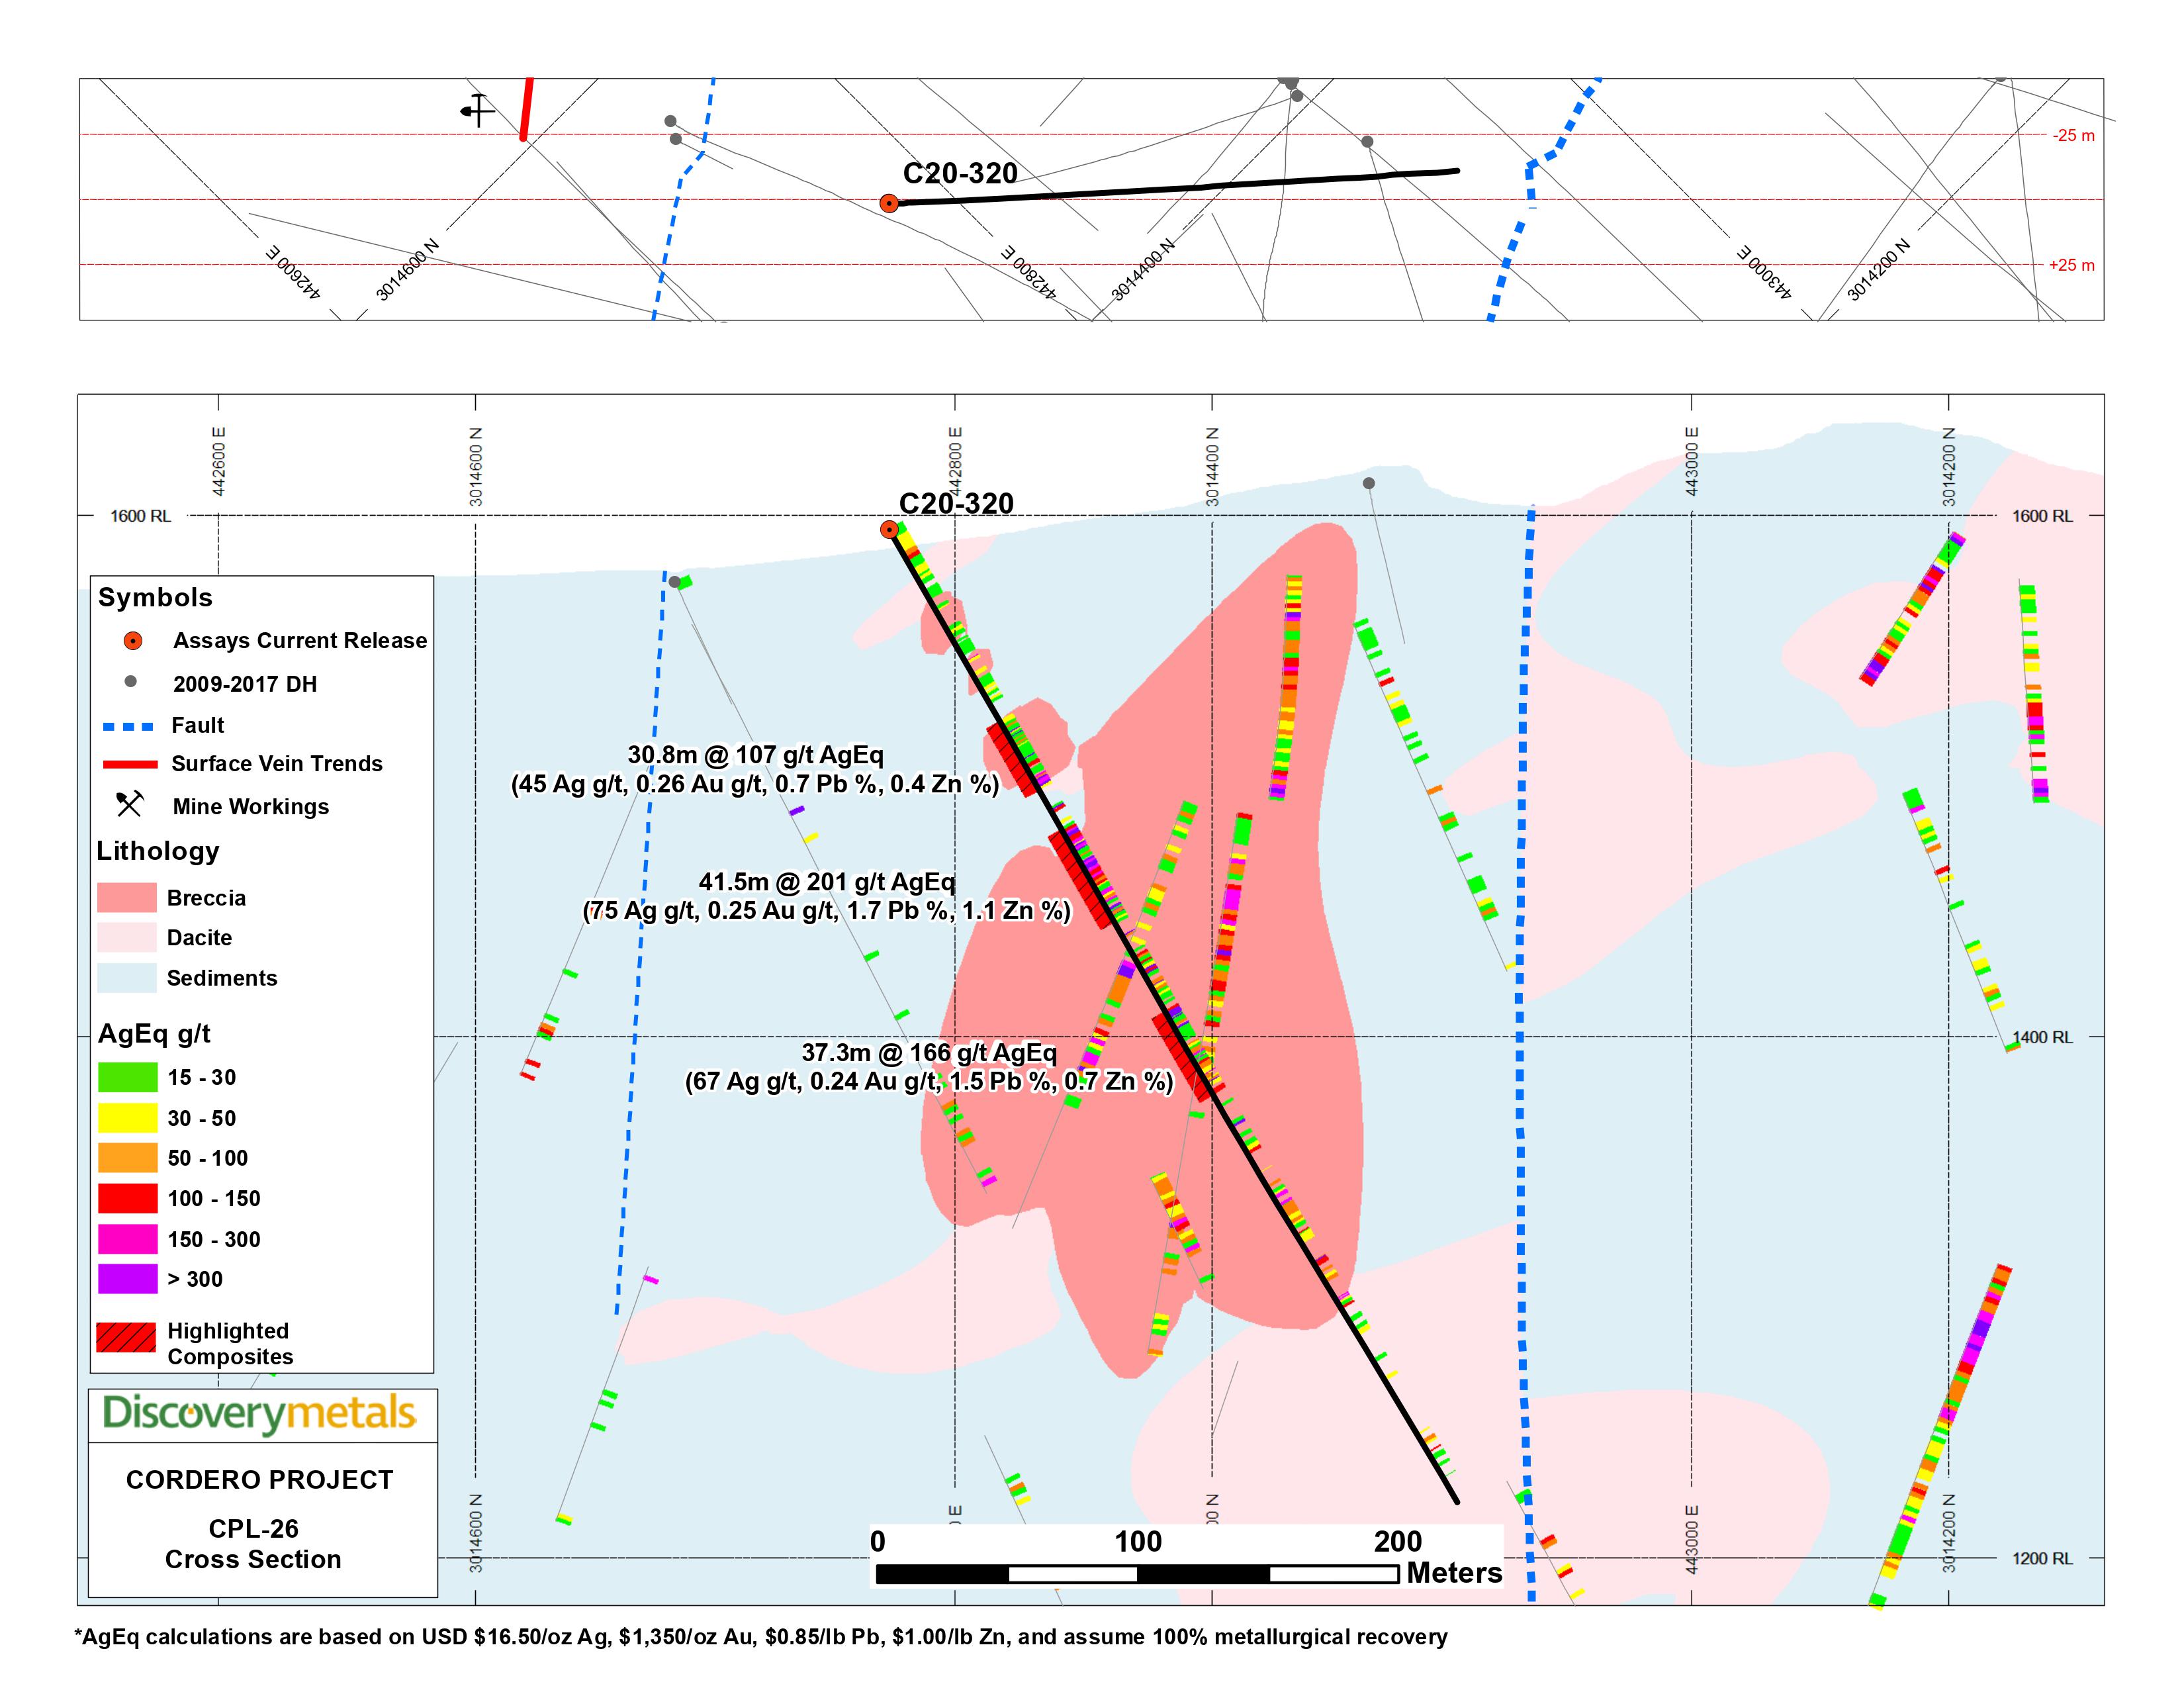Viewport: 2184px width, 1688px height.
Task: Select the magenta 150 - 300 AgEq swatch
Action: 128,1239
